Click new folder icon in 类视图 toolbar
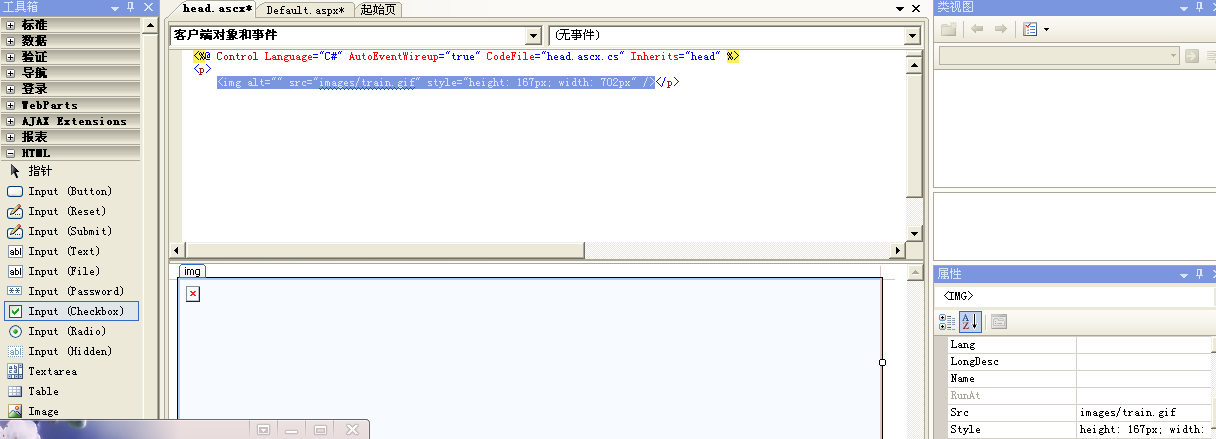Viewport: 1216px width, 439px height. [x=949, y=29]
